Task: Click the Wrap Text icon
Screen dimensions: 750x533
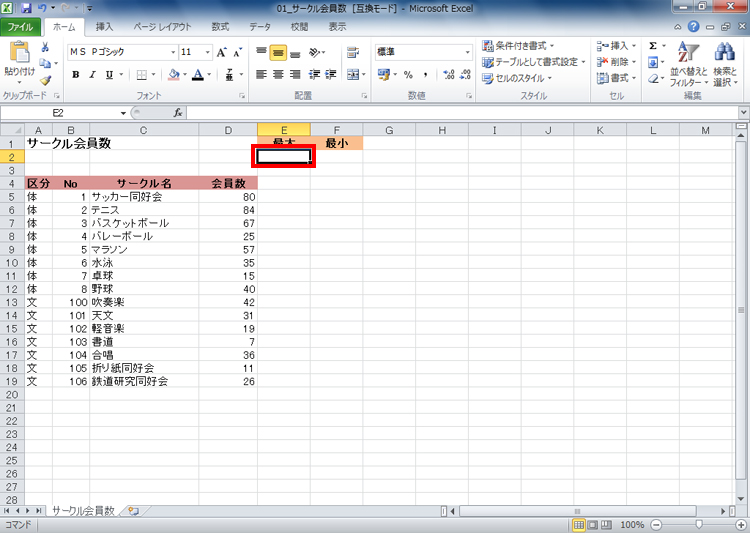Action: click(x=353, y=52)
